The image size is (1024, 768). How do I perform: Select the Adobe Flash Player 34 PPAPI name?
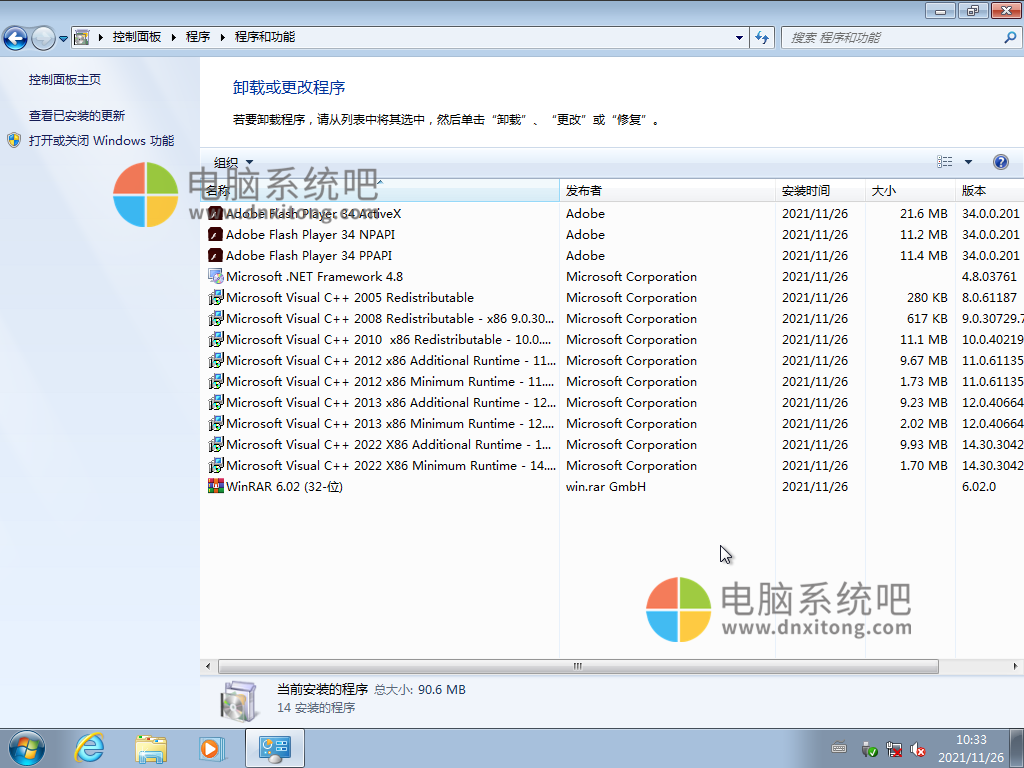pyautogui.click(x=309, y=255)
